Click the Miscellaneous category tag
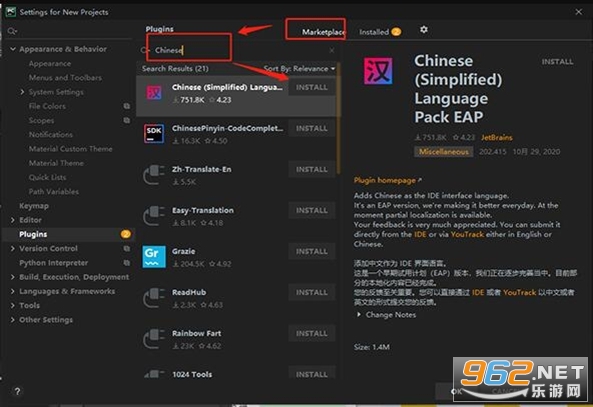 coord(443,152)
